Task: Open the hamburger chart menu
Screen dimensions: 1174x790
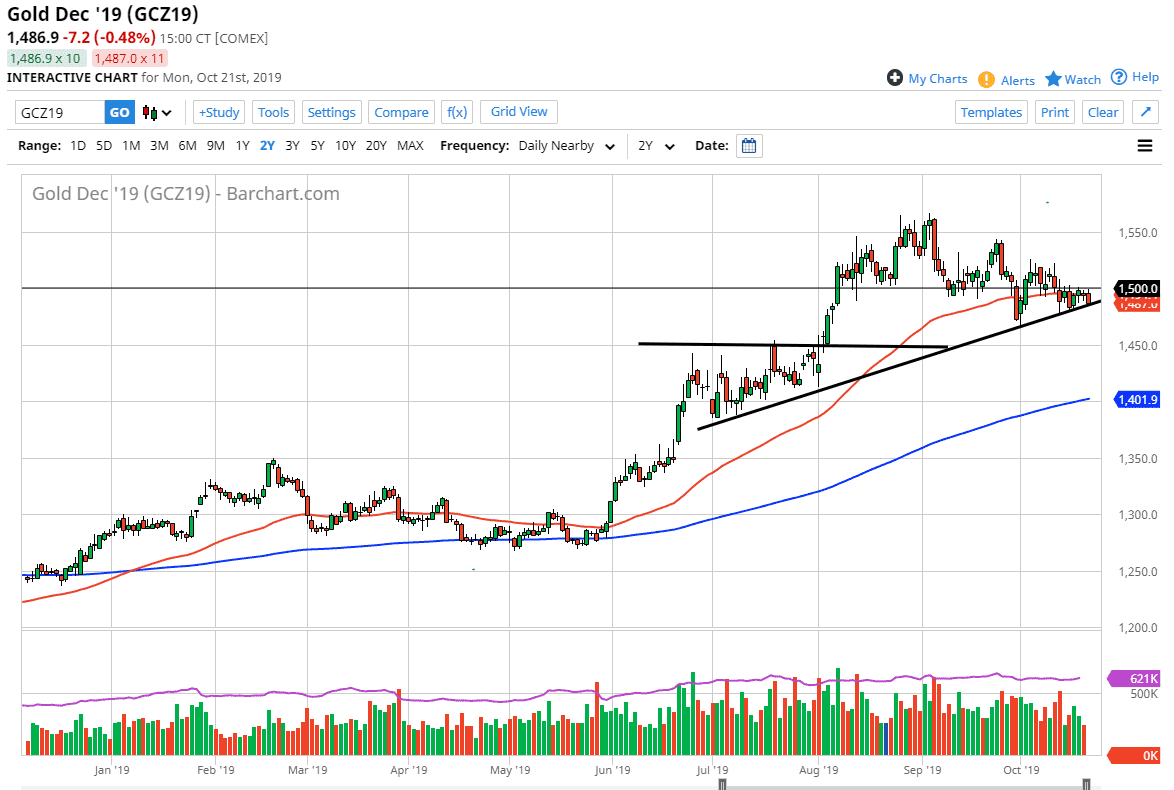Action: coord(1143,145)
